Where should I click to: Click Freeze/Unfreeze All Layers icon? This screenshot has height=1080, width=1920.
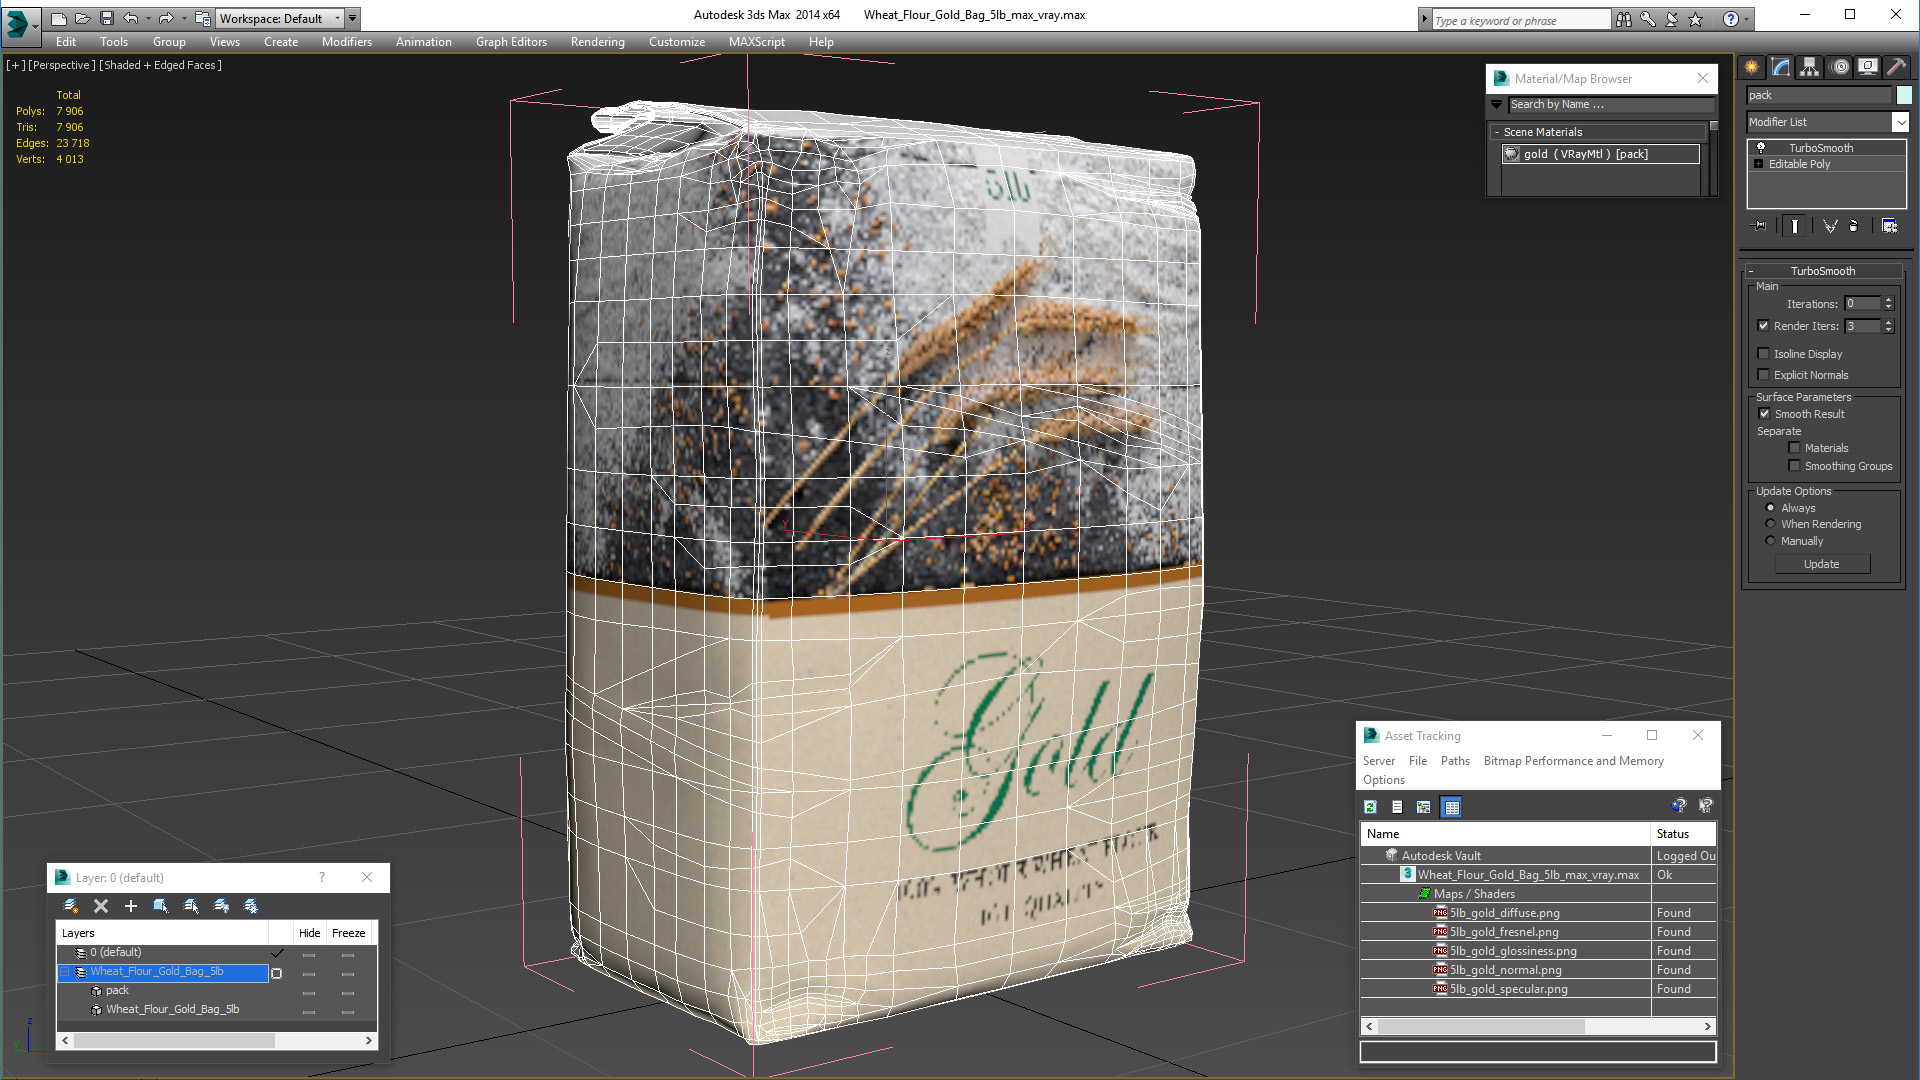[x=251, y=906]
